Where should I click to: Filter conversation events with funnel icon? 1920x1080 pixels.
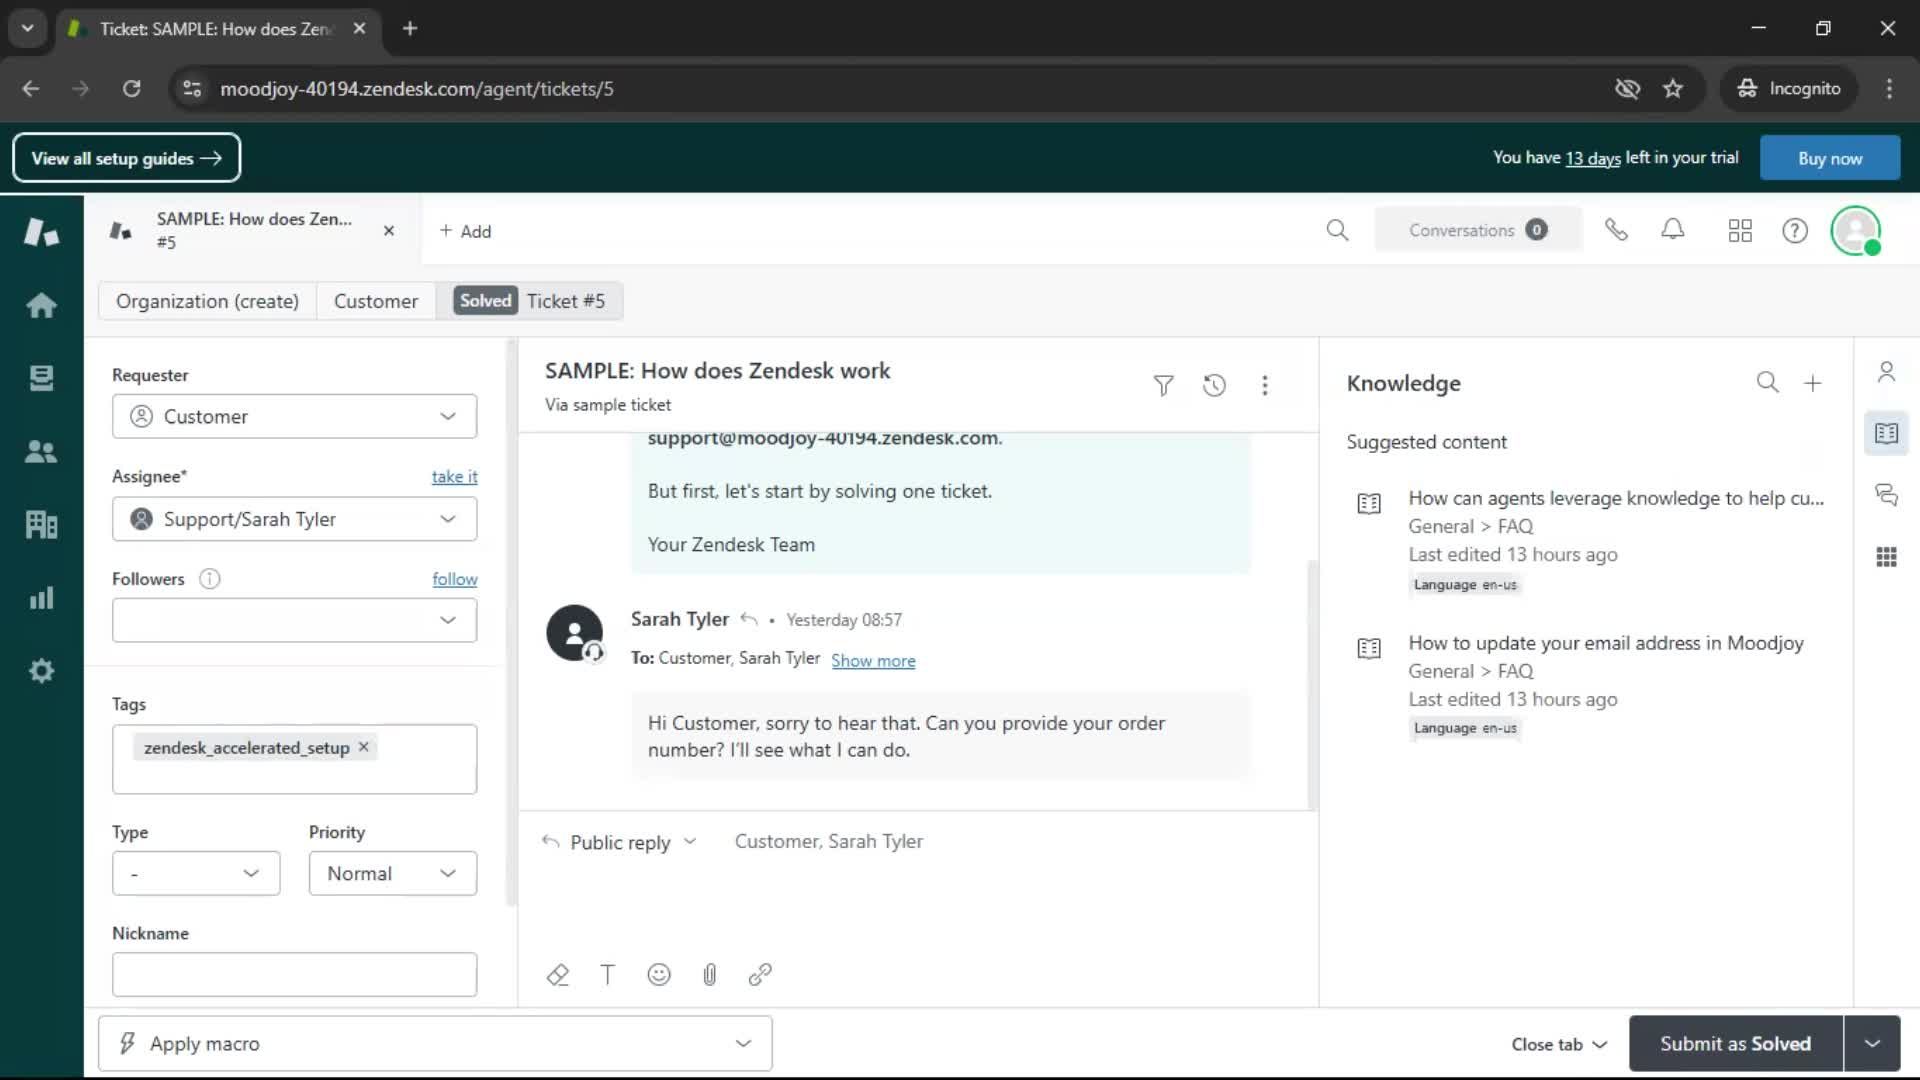click(1163, 385)
